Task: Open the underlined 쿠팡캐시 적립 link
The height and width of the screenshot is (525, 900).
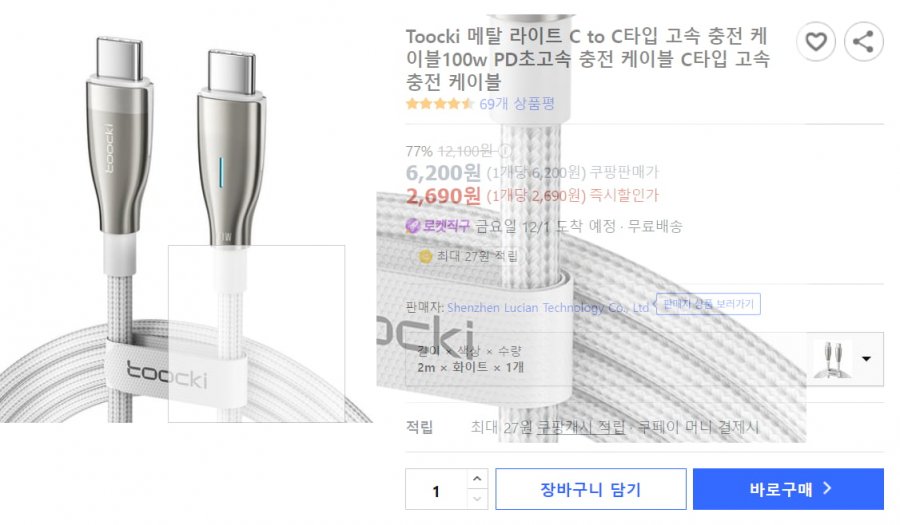Action: click(580, 427)
